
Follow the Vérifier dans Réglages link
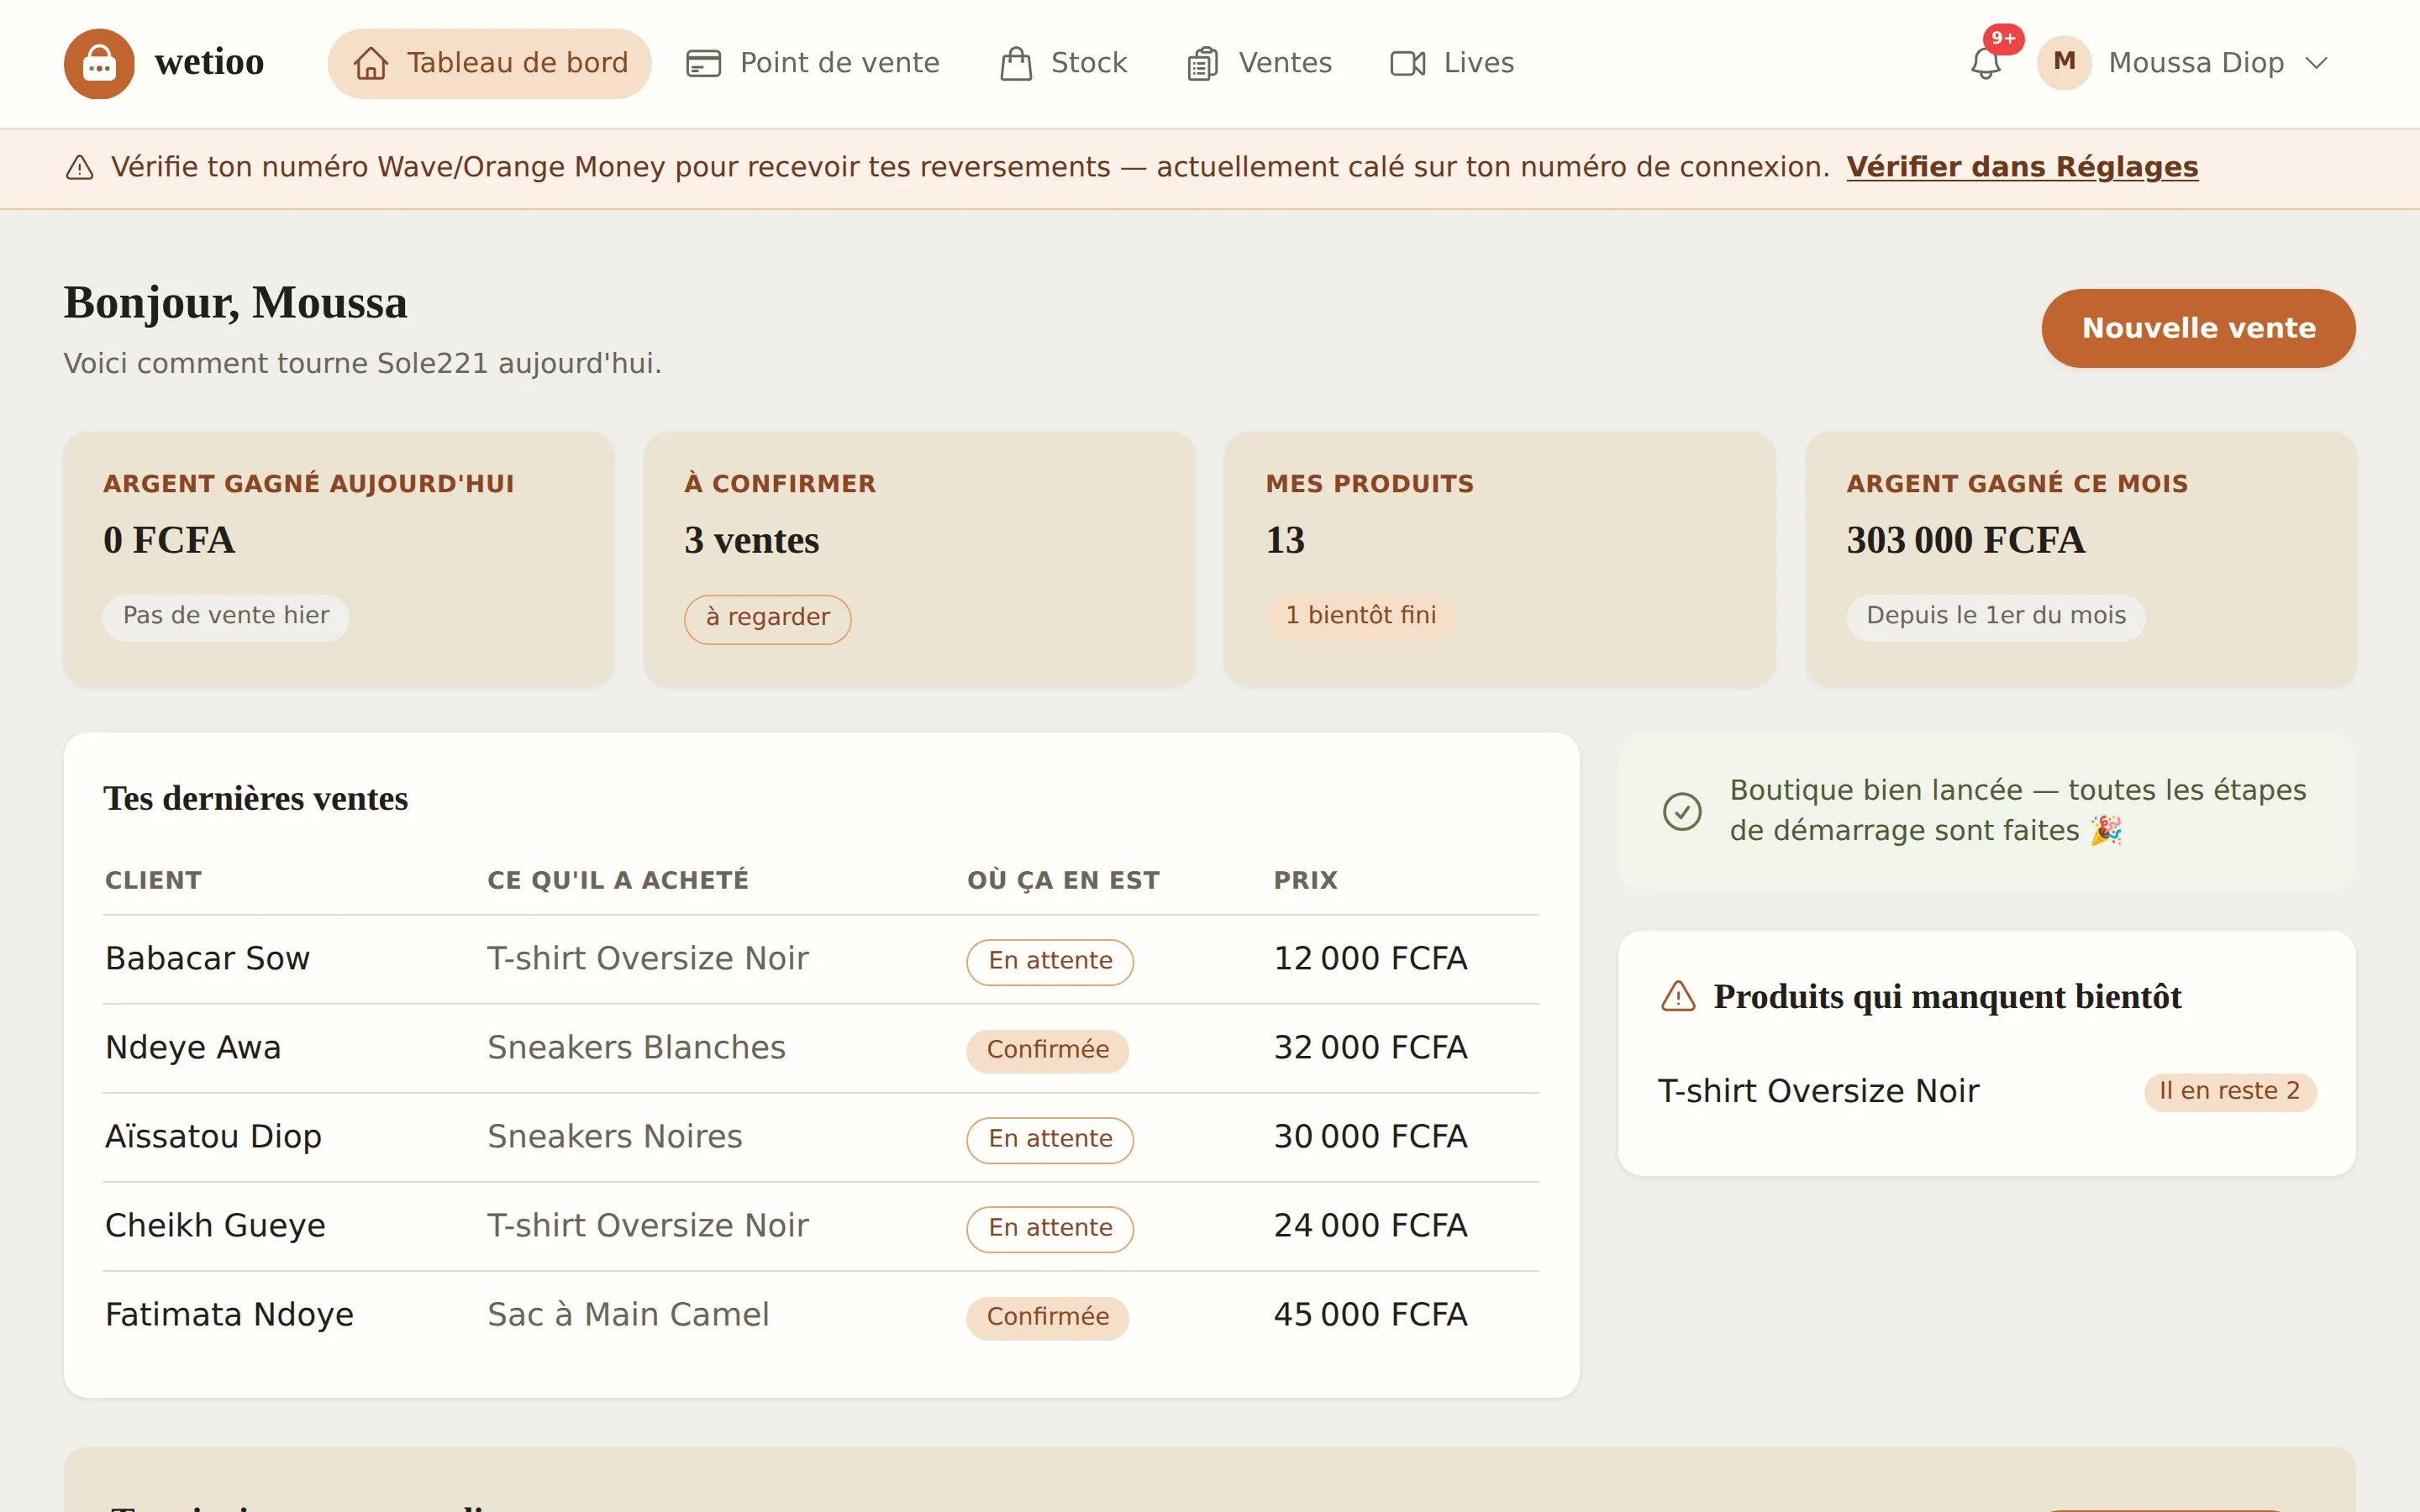click(2022, 167)
